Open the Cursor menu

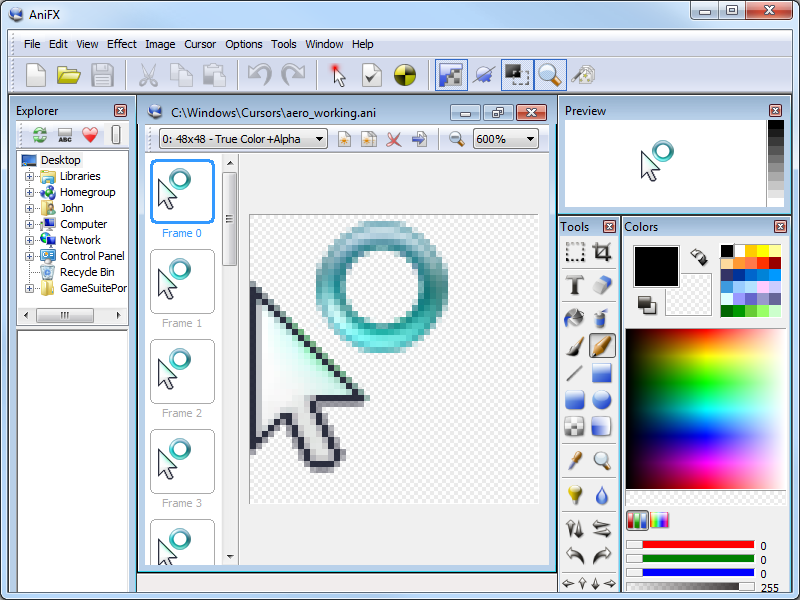(x=200, y=44)
